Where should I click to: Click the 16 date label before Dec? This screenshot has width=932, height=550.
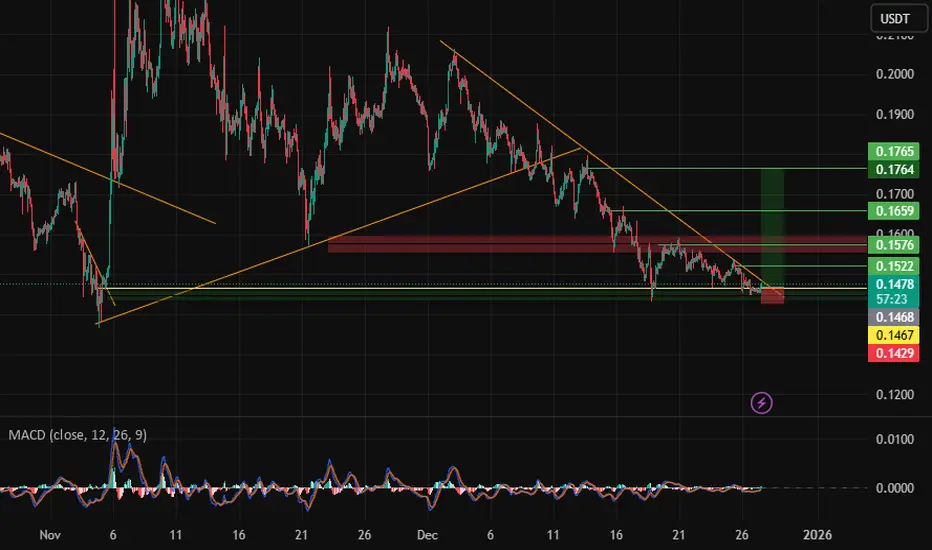[238, 535]
